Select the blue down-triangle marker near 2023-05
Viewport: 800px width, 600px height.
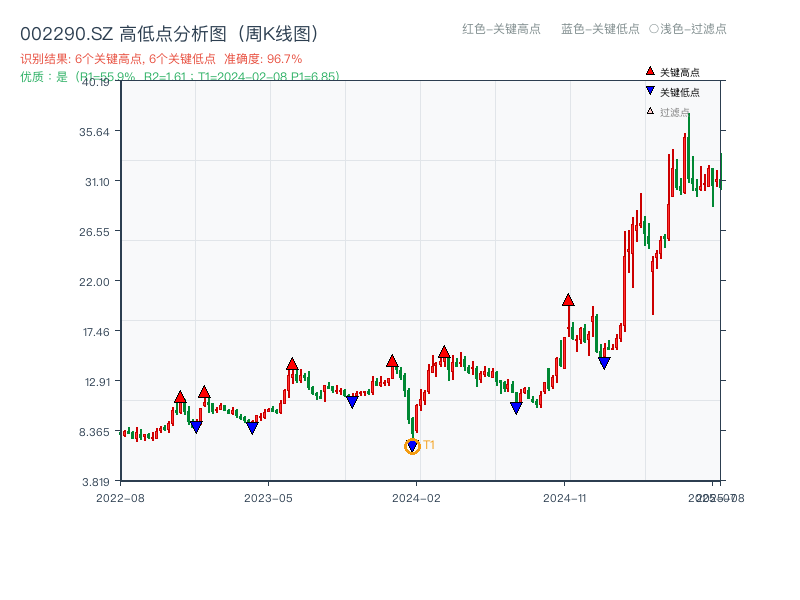pyautogui.click(x=252, y=427)
